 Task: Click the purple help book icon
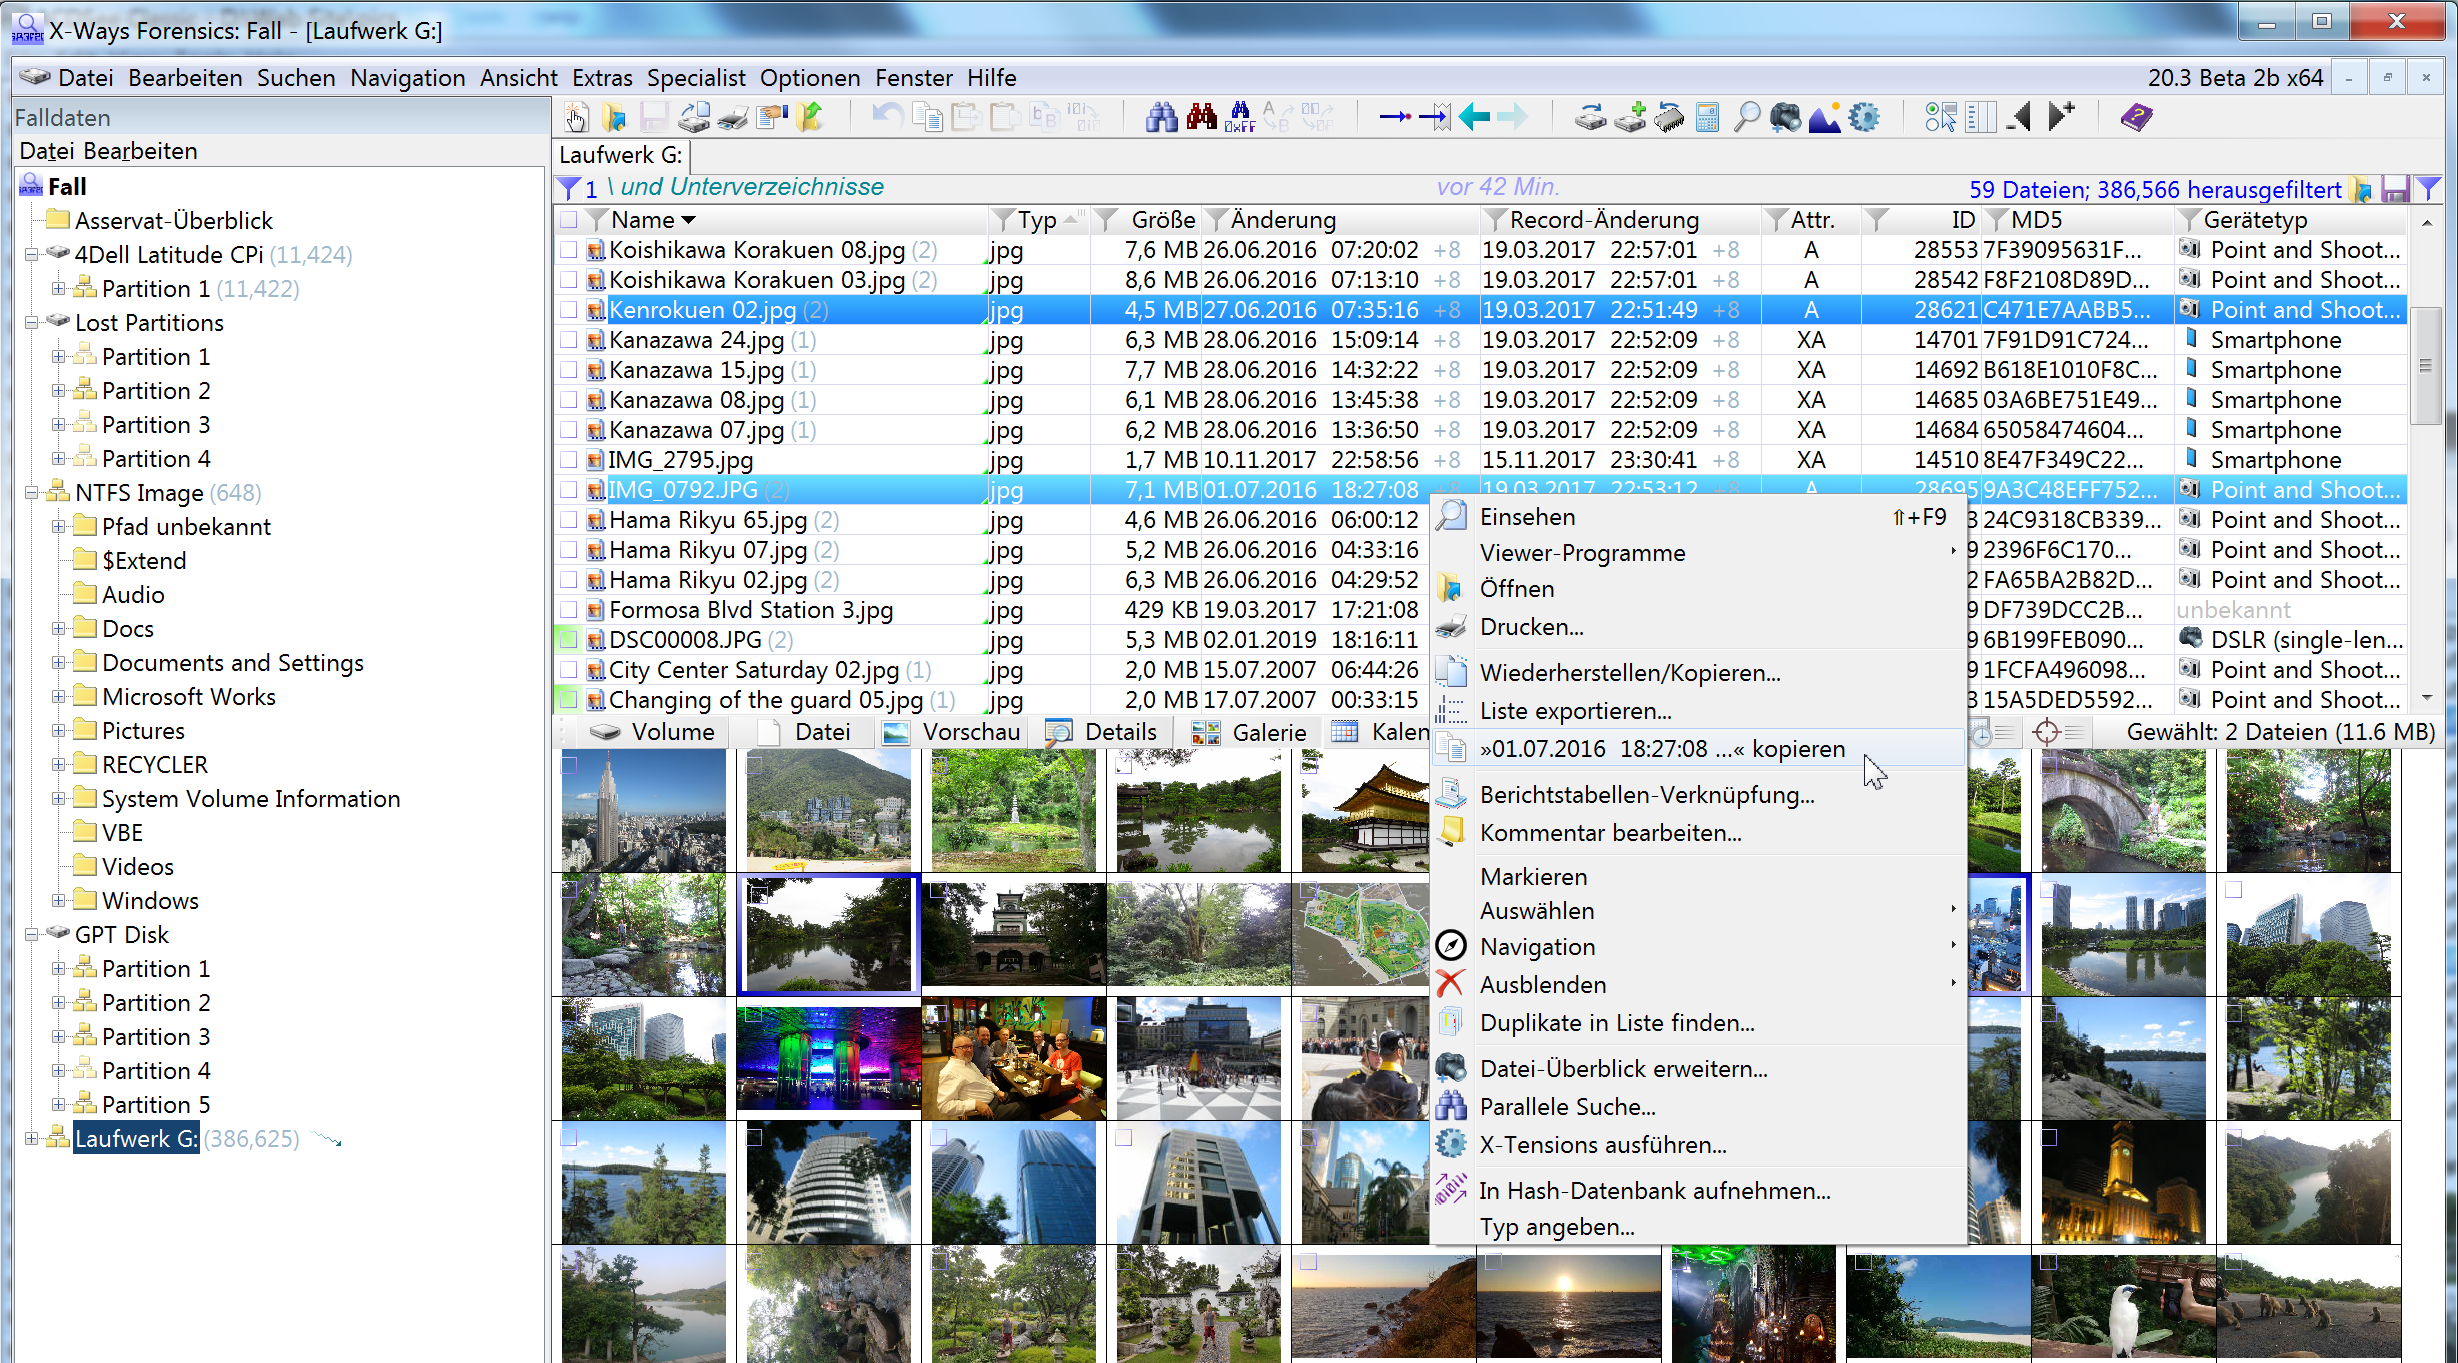point(2136,117)
